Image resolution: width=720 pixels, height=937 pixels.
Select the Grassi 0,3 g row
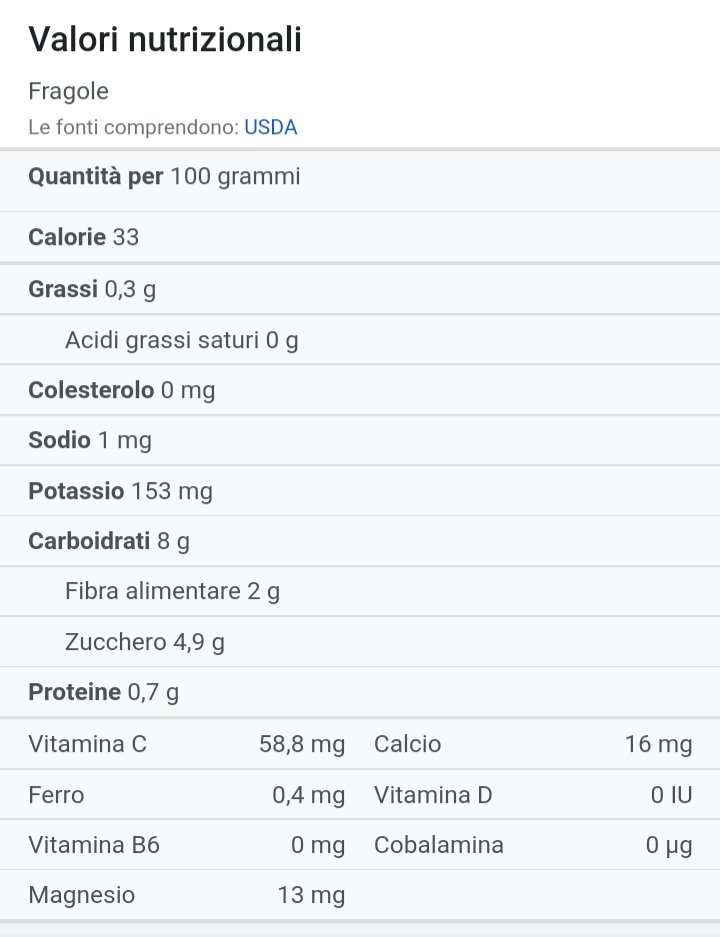(x=360, y=289)
